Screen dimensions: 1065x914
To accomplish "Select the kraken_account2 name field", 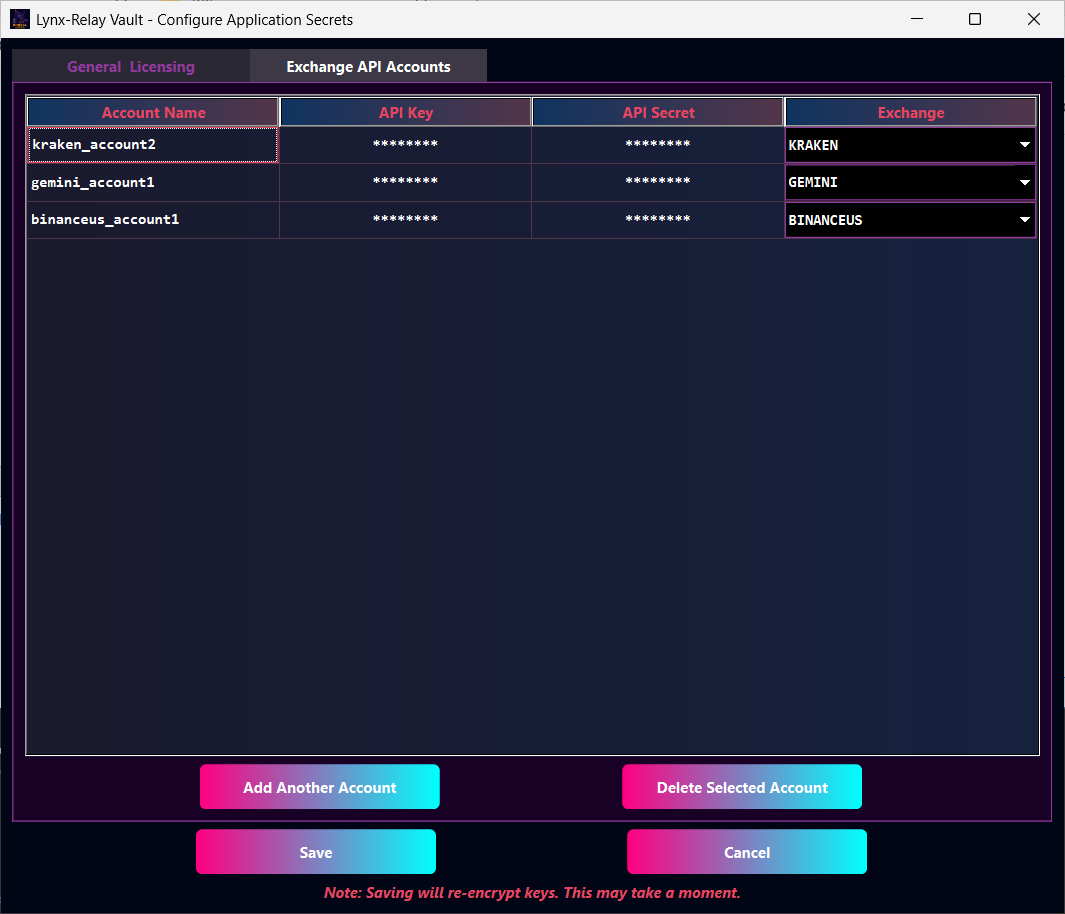I will click(152, 145).
